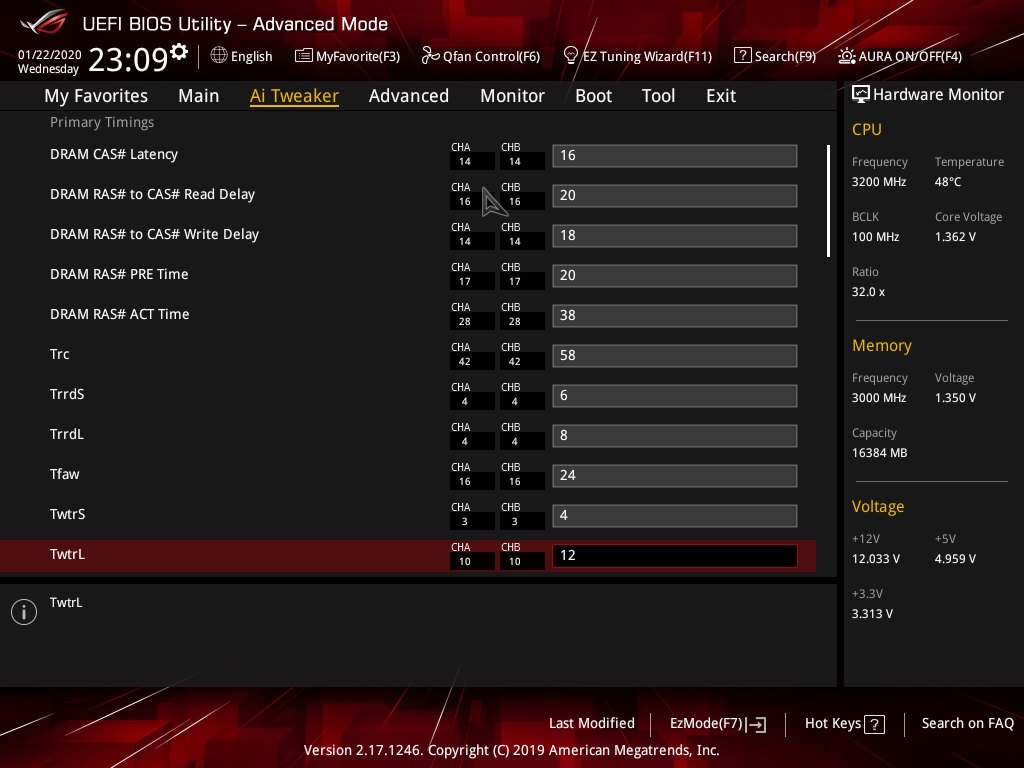Click the Qfan Control fan icon
The height and width of the screenshot is (768, 1024).
click(x=430, y=56)
